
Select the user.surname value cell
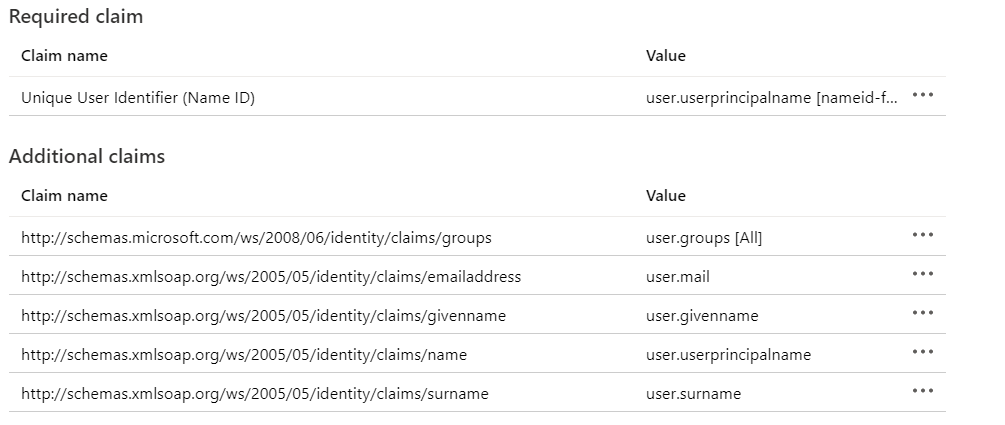point(693,393)
